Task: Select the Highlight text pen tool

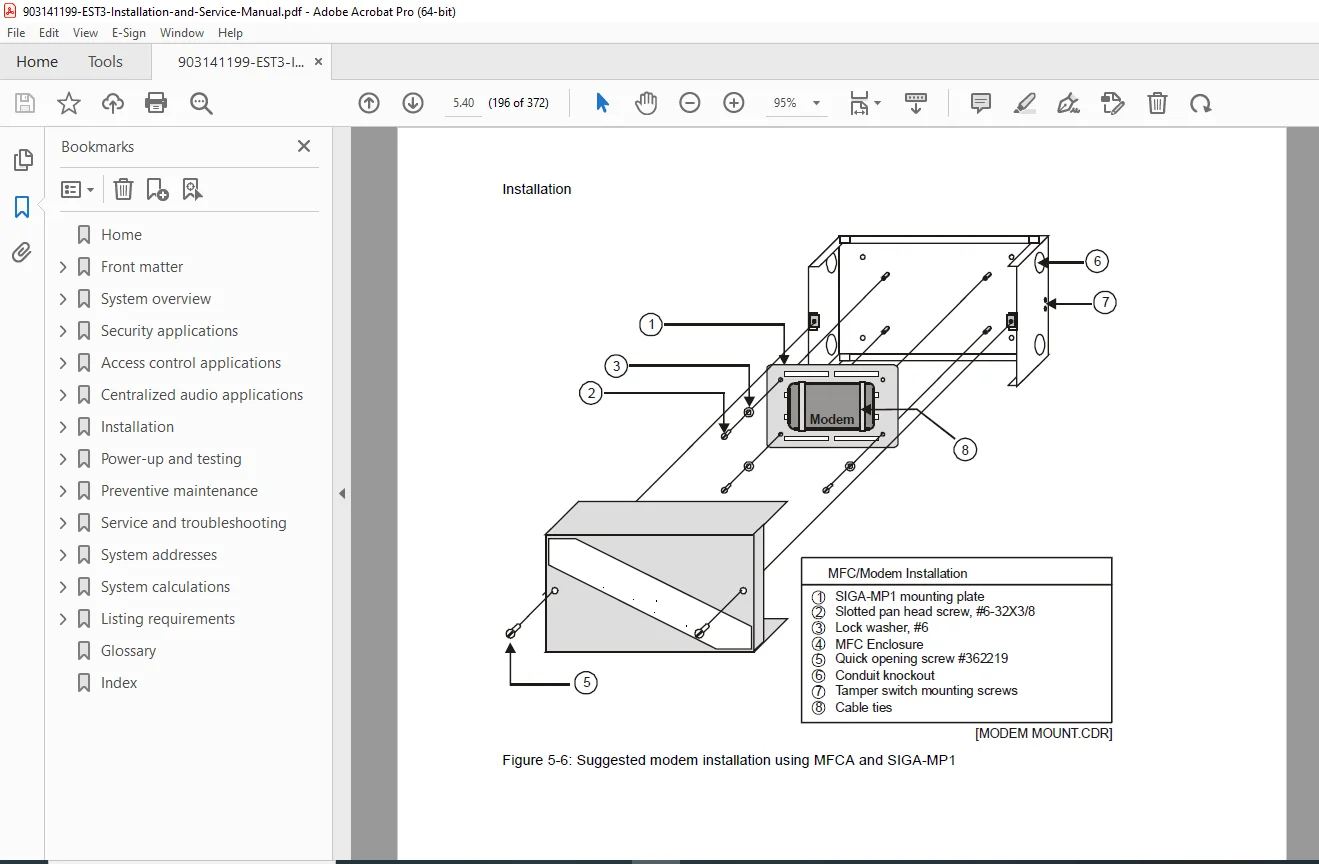Action: [x=1025, y=103]
